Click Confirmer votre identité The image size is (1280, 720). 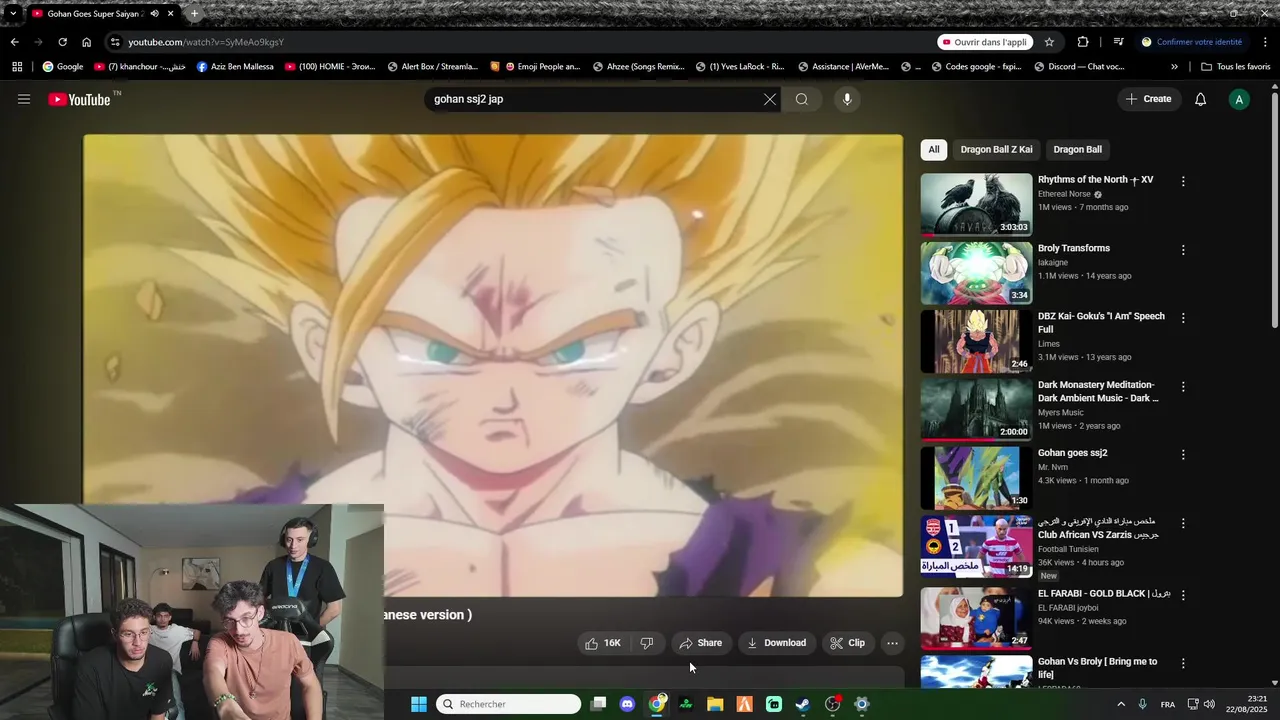pyautogui.click(x=1192, y=42)
